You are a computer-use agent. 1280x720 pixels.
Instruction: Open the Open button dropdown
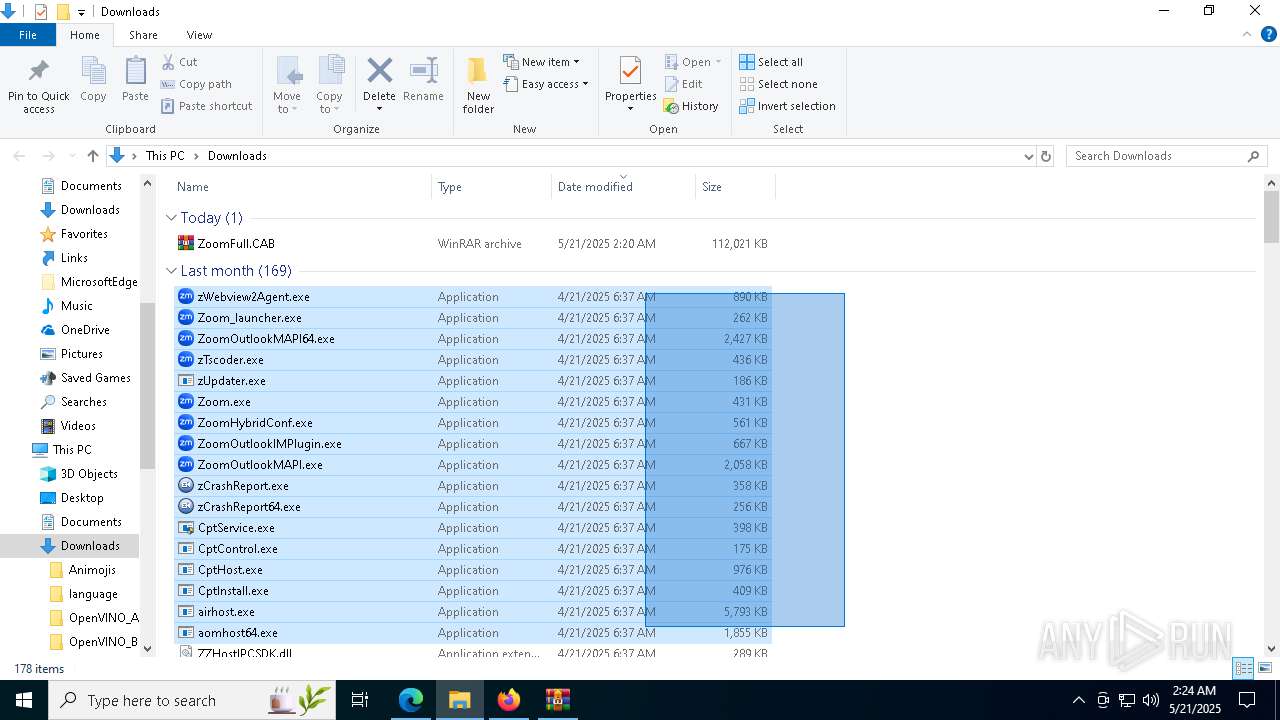click(x=693, y=62)
